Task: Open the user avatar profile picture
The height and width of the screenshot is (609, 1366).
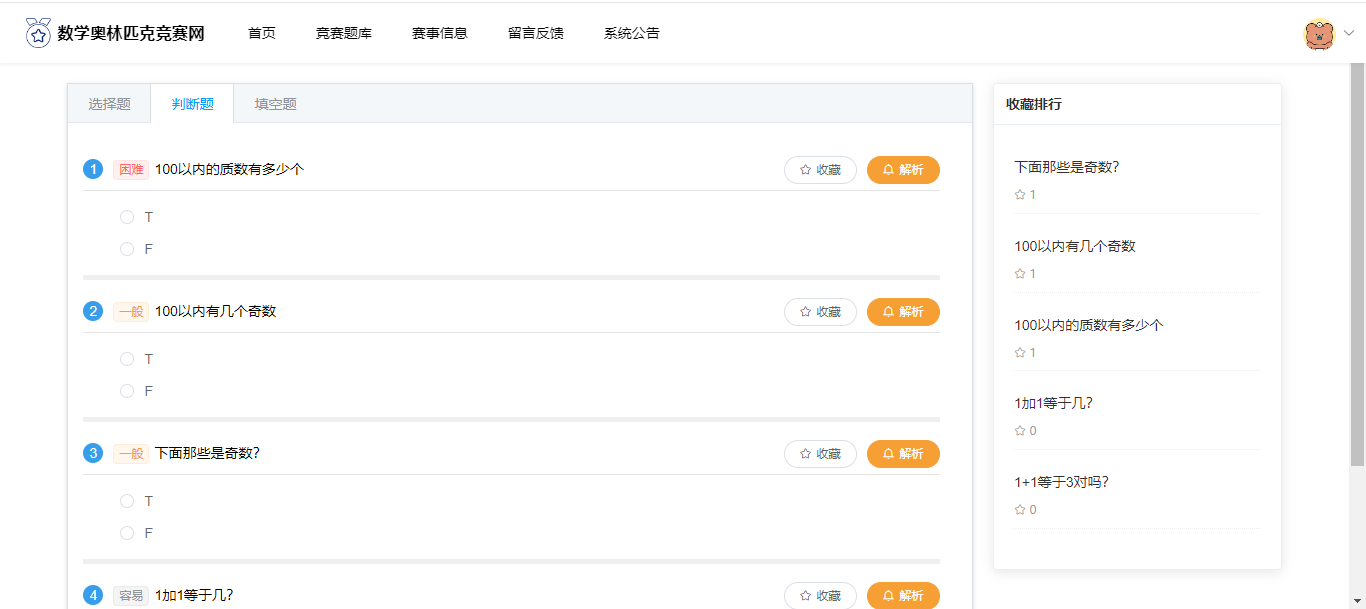Action: pyautogui.click(x=1319, y=34)
